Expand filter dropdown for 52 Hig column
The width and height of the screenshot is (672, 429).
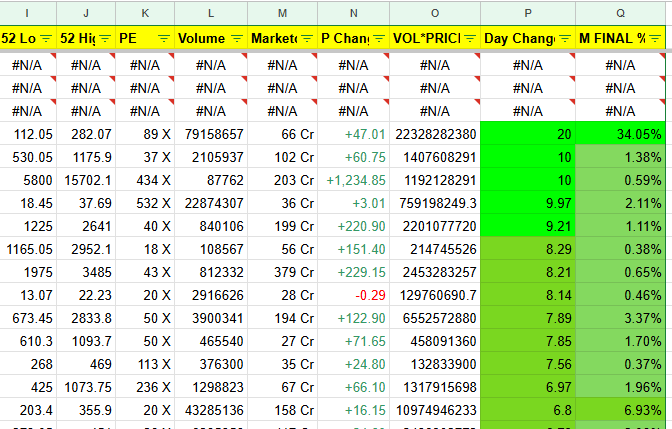point(103,38)
